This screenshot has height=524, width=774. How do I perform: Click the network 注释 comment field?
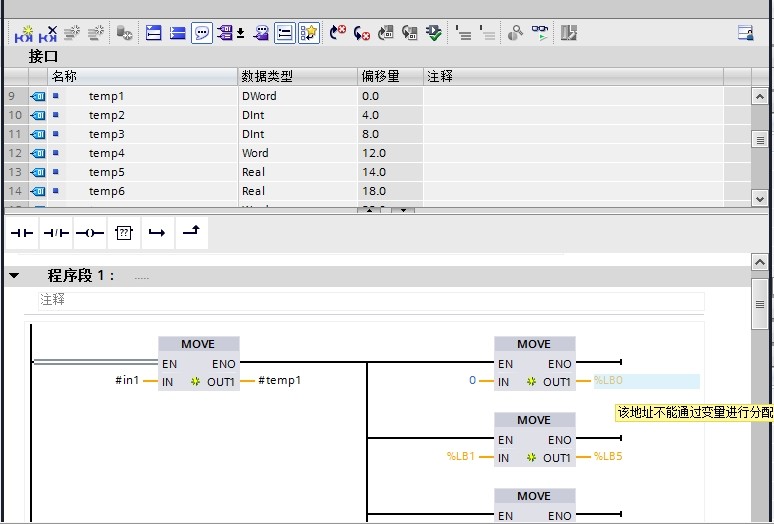(x=371, y=300)
